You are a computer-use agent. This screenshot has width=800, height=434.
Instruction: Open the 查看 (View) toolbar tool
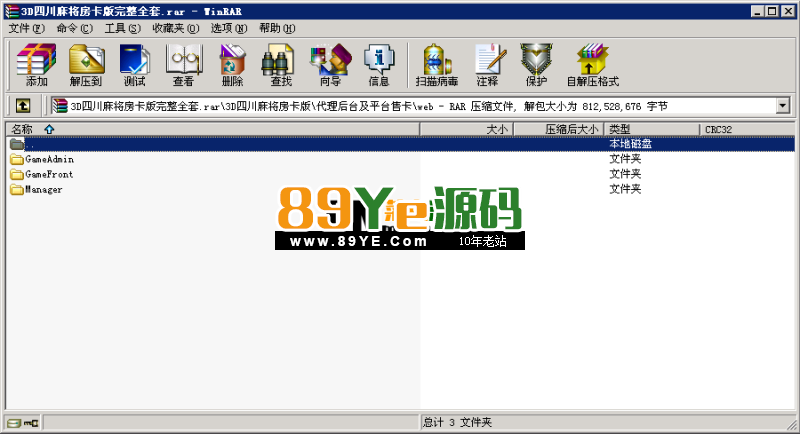183,65
